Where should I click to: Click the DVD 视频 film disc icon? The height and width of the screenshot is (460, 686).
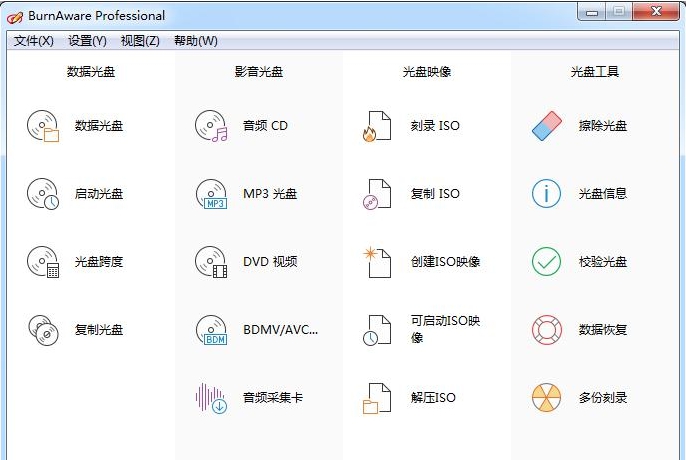211,262
